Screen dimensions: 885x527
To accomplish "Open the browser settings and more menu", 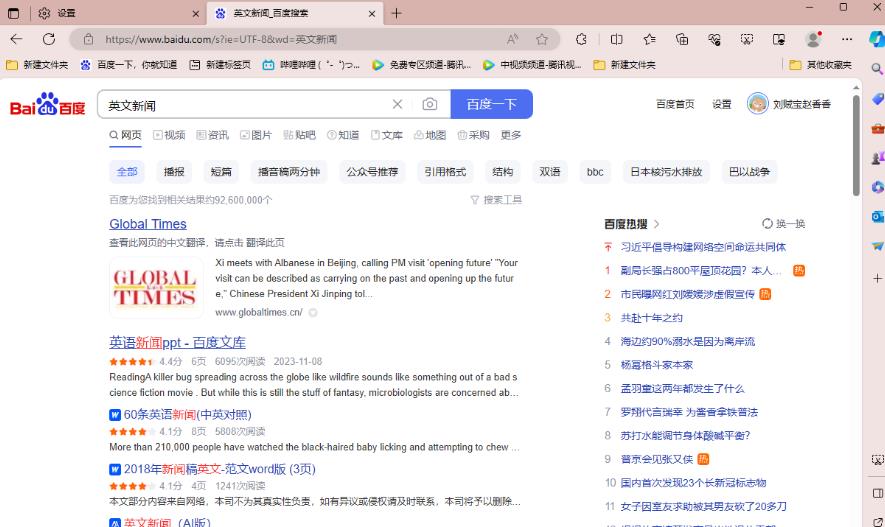I will click(847, 39).
